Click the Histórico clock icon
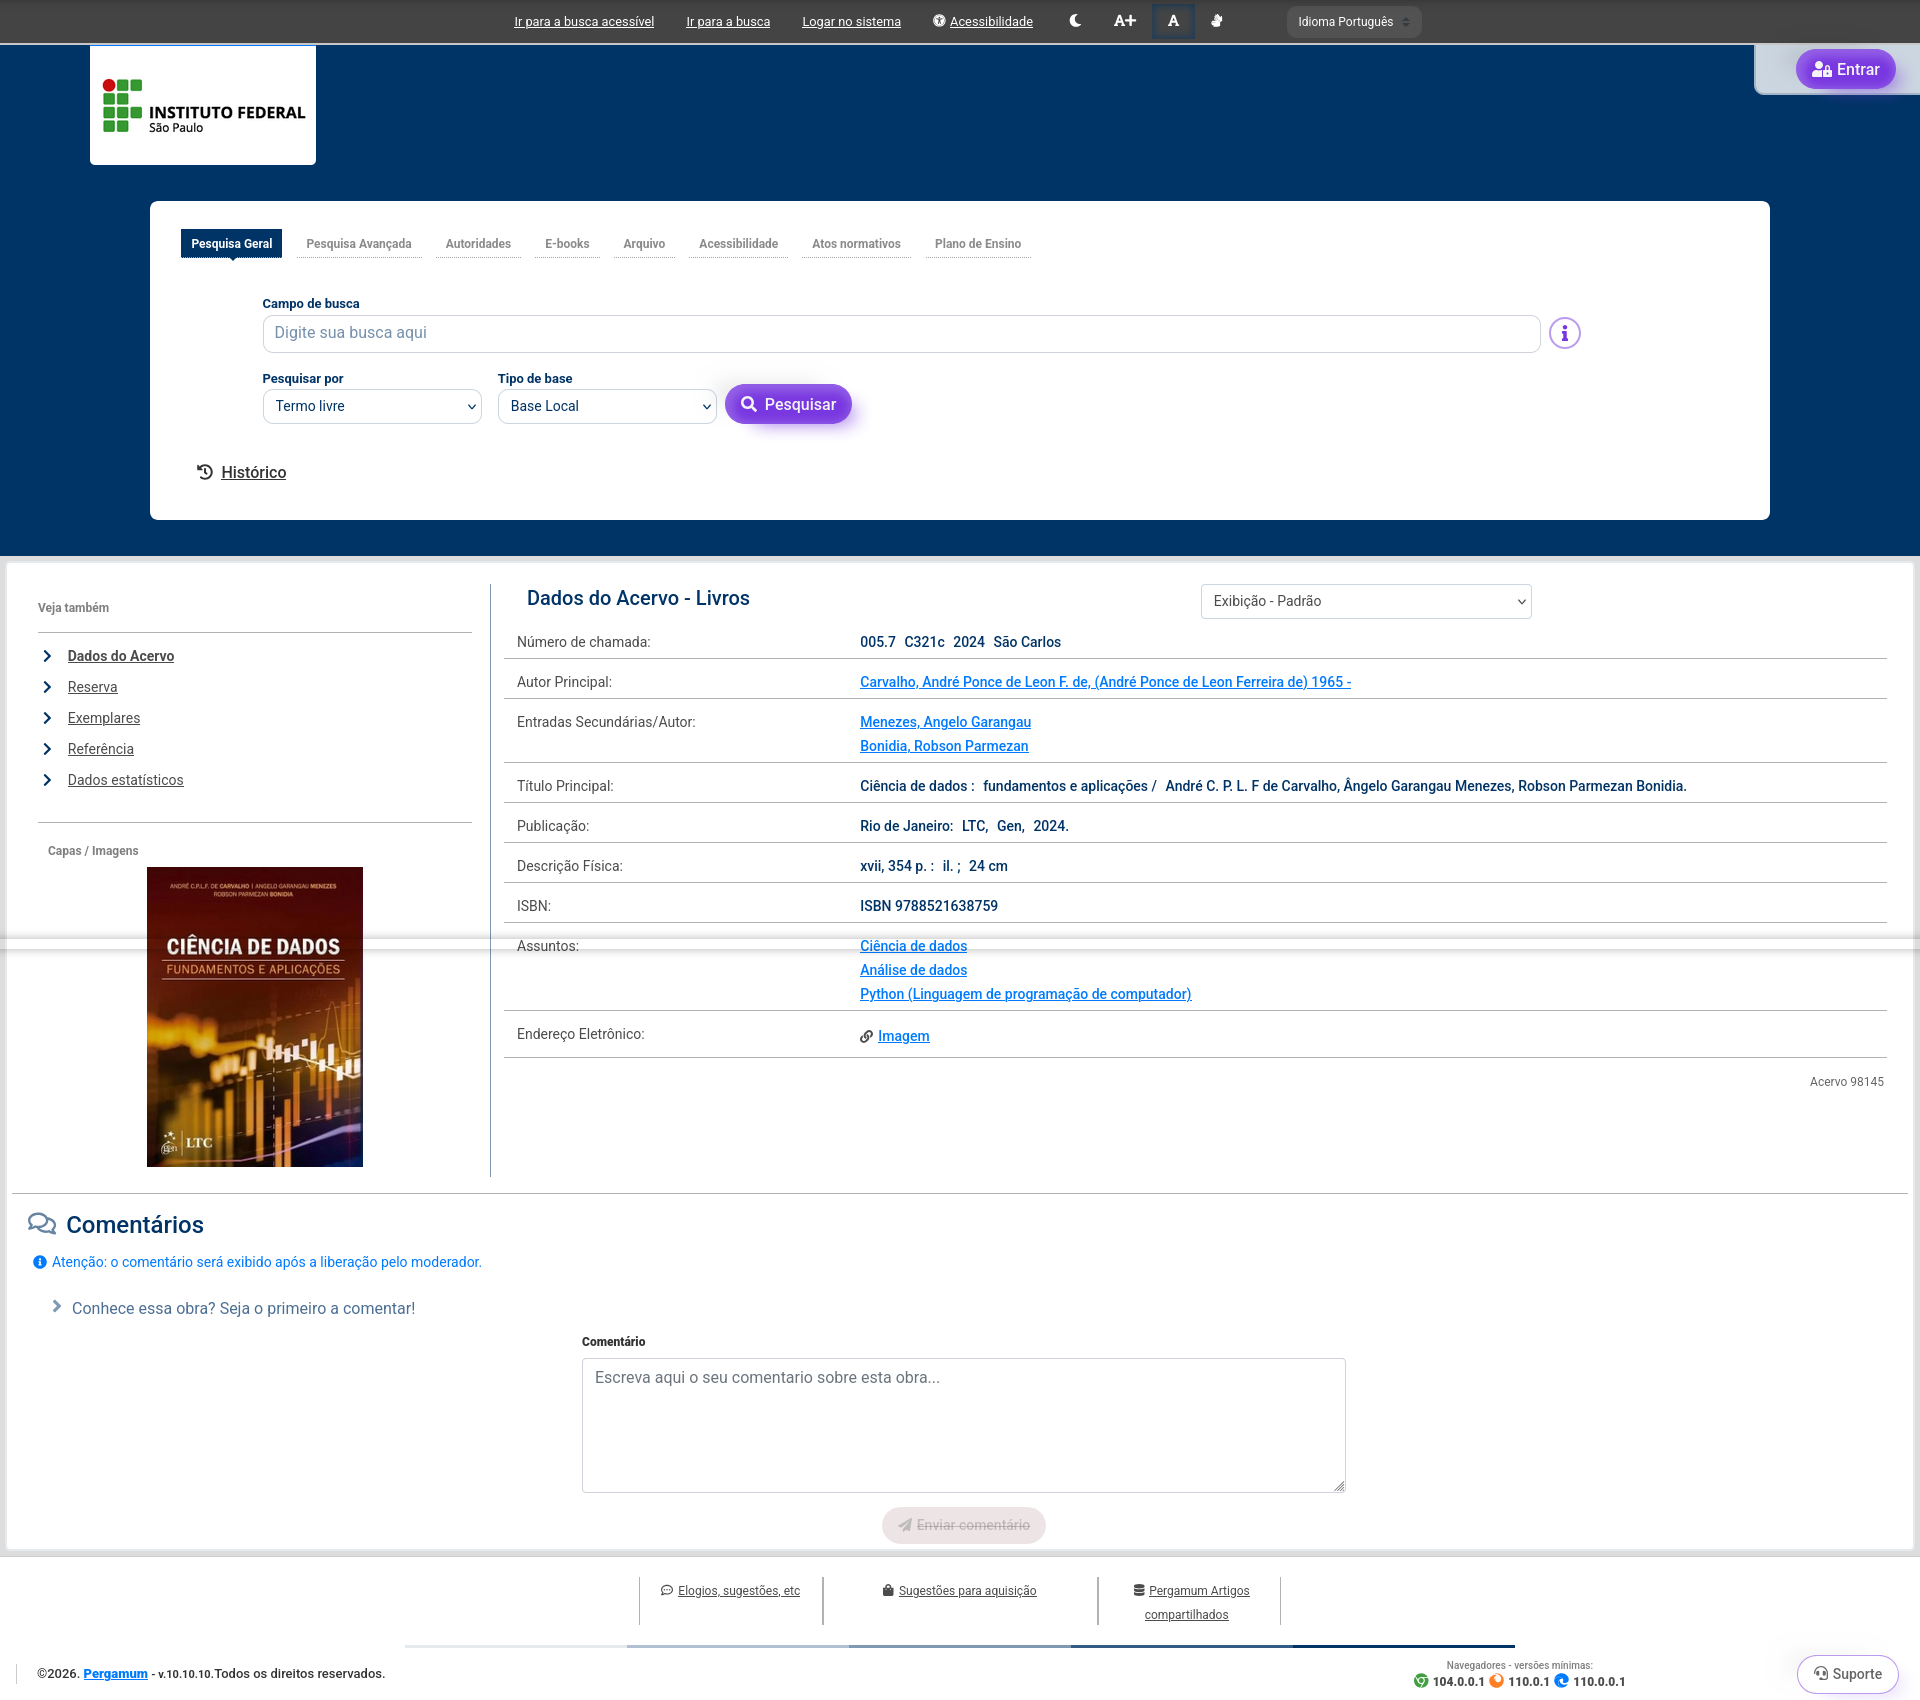This screenshot has width=1920, height=1700. pyautogui.click(x=205, y=472)
